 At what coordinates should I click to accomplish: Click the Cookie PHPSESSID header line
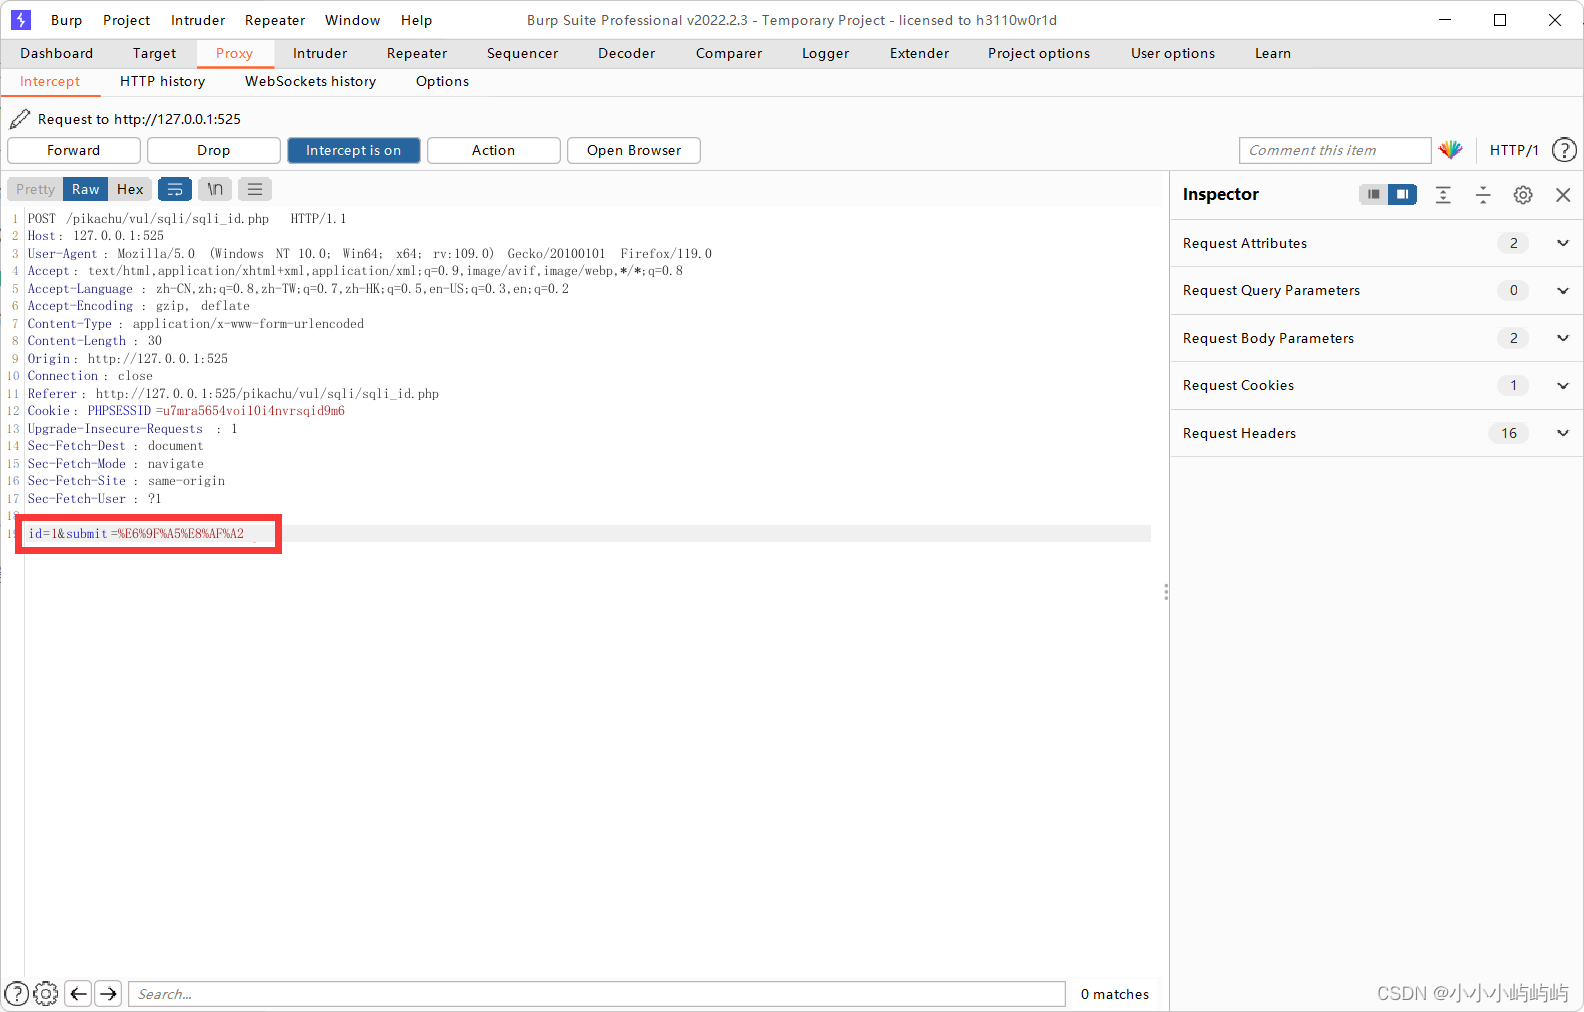[x=186, y=411]
